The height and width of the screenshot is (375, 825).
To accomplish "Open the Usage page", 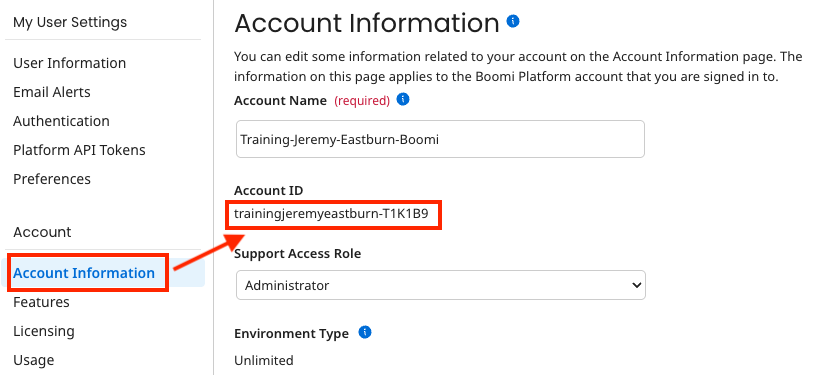I will 33,360.
